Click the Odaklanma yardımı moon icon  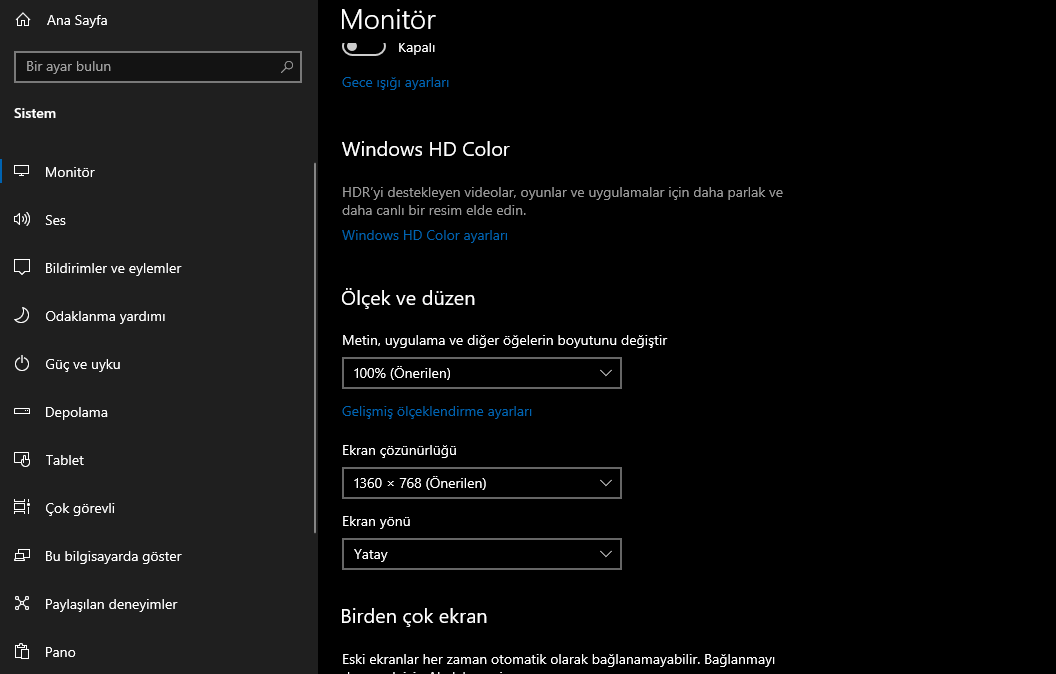point(22,316)
